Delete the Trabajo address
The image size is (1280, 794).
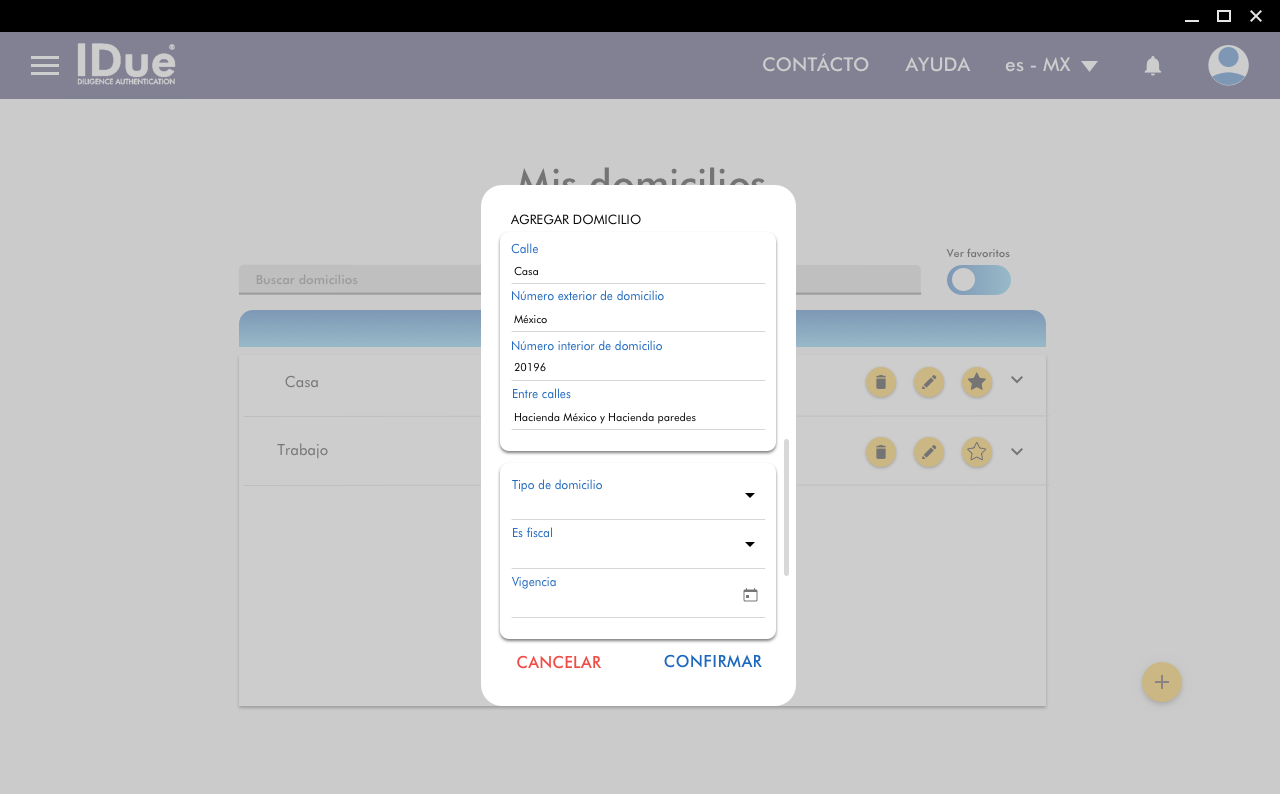[x=880, y=452]
